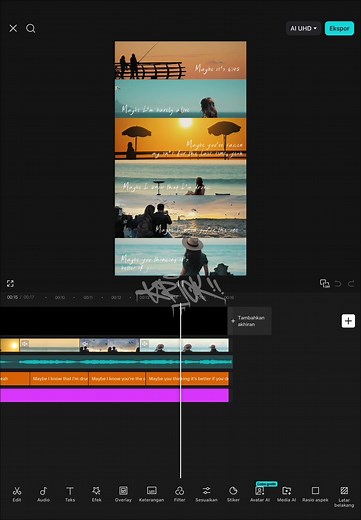Open the compare/duplicate icon beside undo
The height and width of the screenshot is (520, 361).
click(x=324, y=283)
